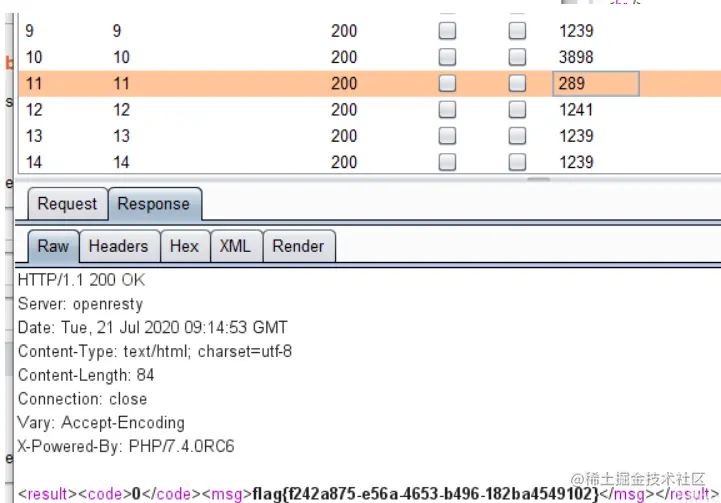Tick the second checkbox in row 9

517,31
